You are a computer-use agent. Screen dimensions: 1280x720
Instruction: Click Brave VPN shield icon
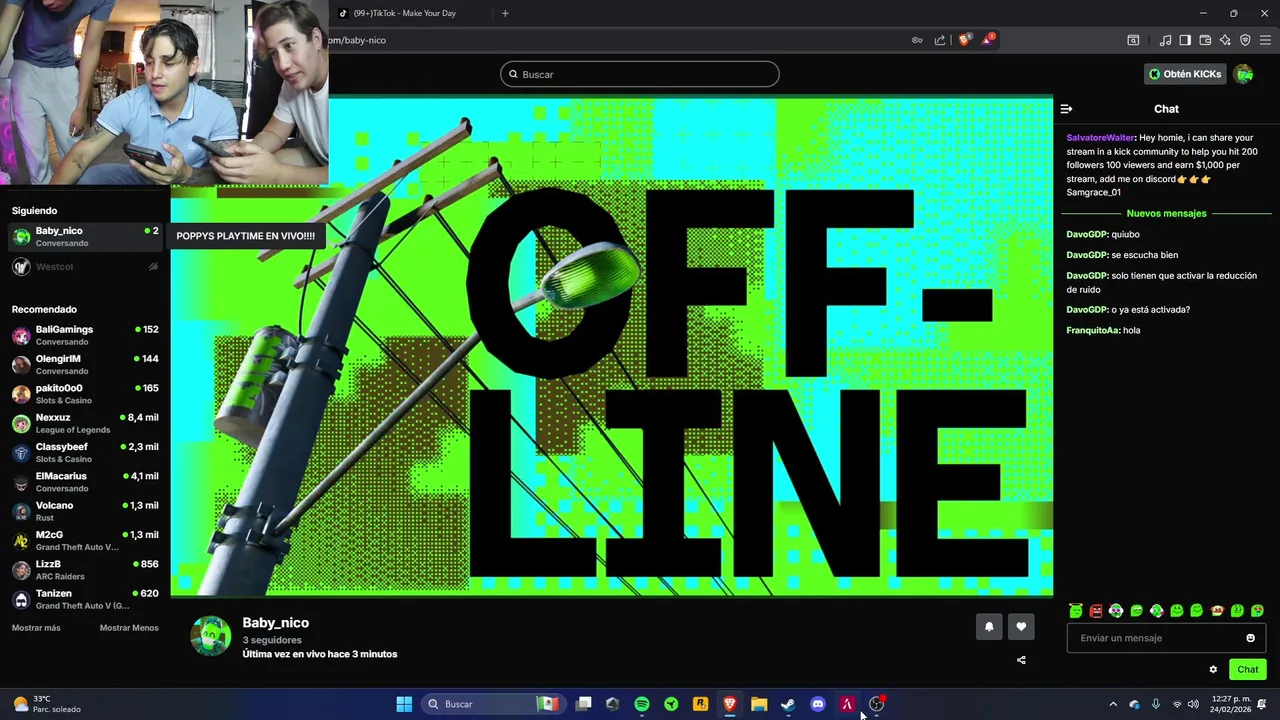[x=1245, y=40]
